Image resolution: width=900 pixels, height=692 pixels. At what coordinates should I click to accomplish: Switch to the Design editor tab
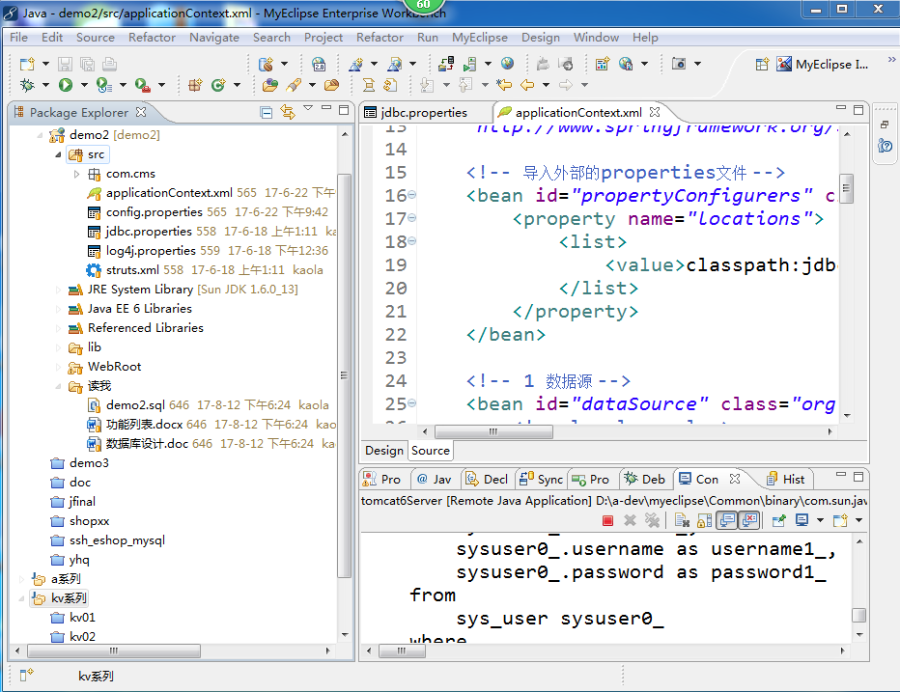(384, 450)
